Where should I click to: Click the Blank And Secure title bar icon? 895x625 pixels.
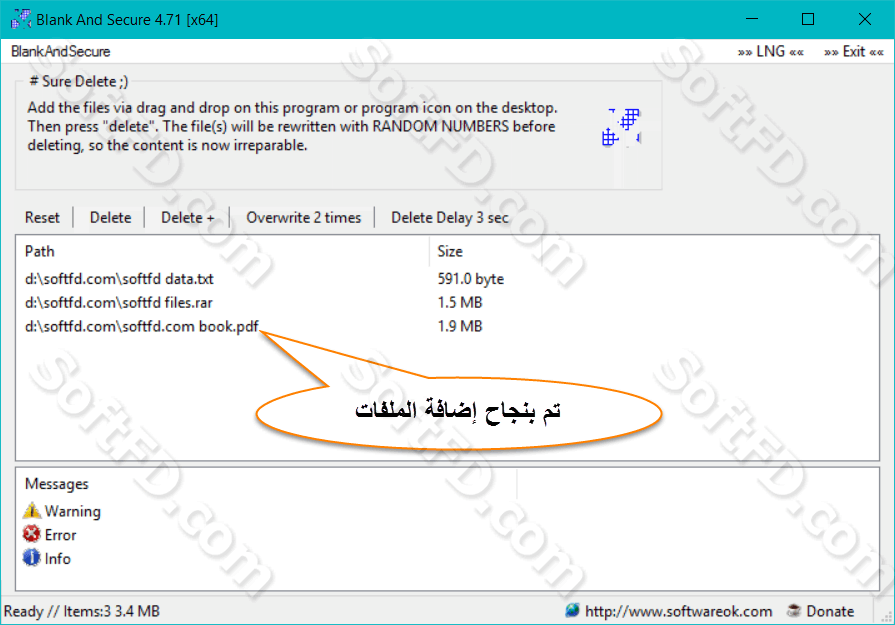coord(21,19)
